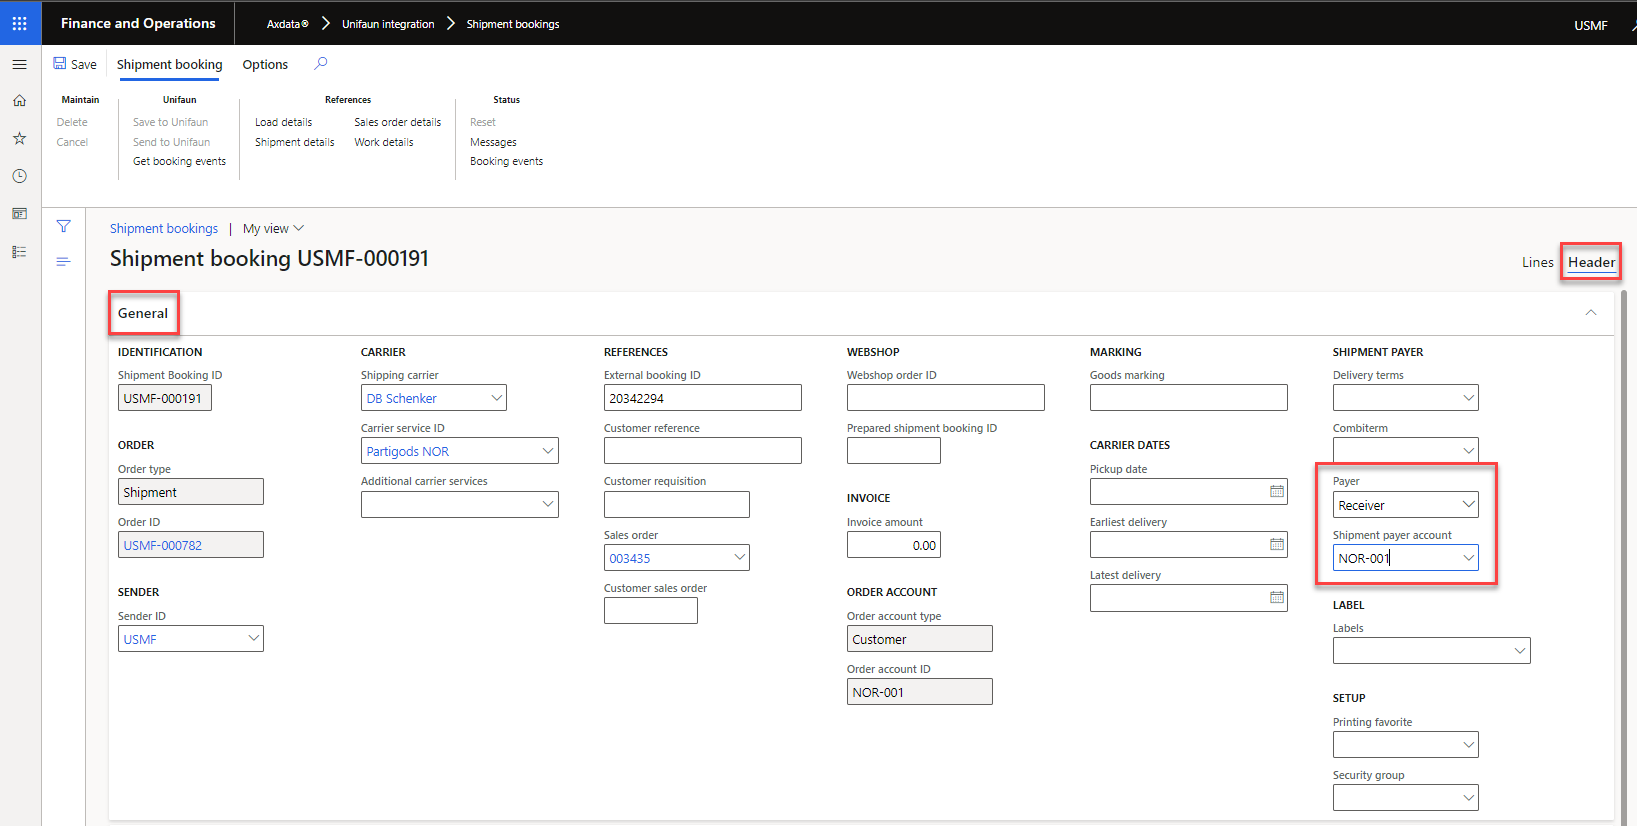Open Sales order dropdown 003435
The width and height of the screenshot is (1637, 826).
(x=740, y=558)
